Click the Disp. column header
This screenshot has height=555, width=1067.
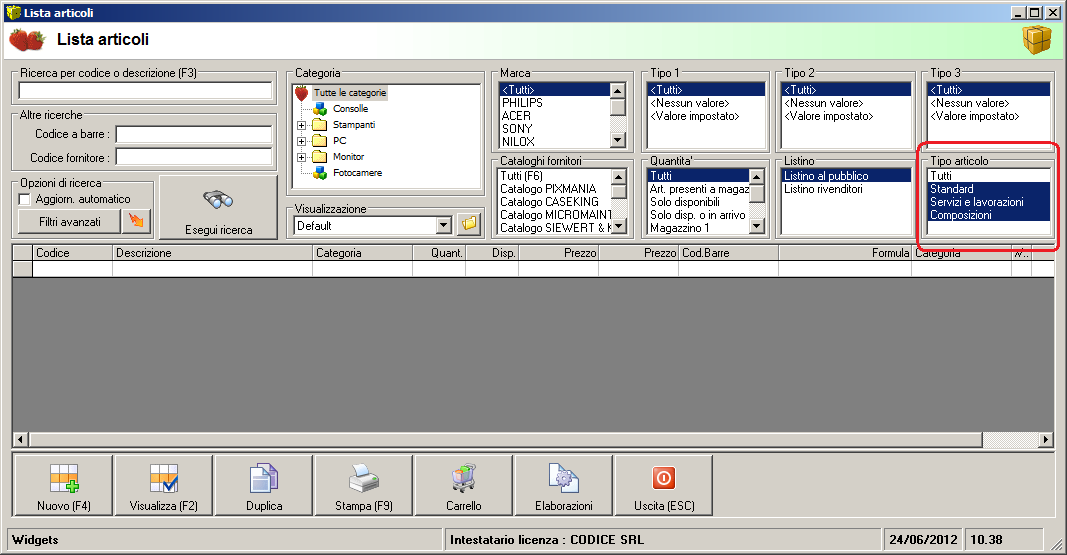pos(492,252)
